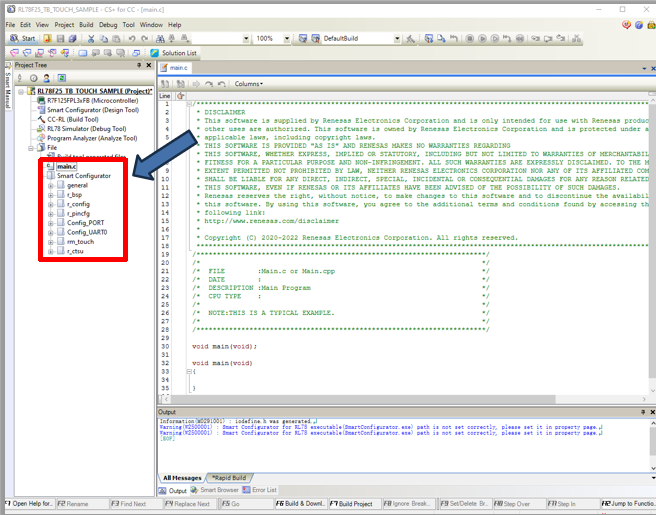Screen dimensions: 656x515
Task: Click the Disconnect from debug tool icon
Action: (x=577, y=38)
